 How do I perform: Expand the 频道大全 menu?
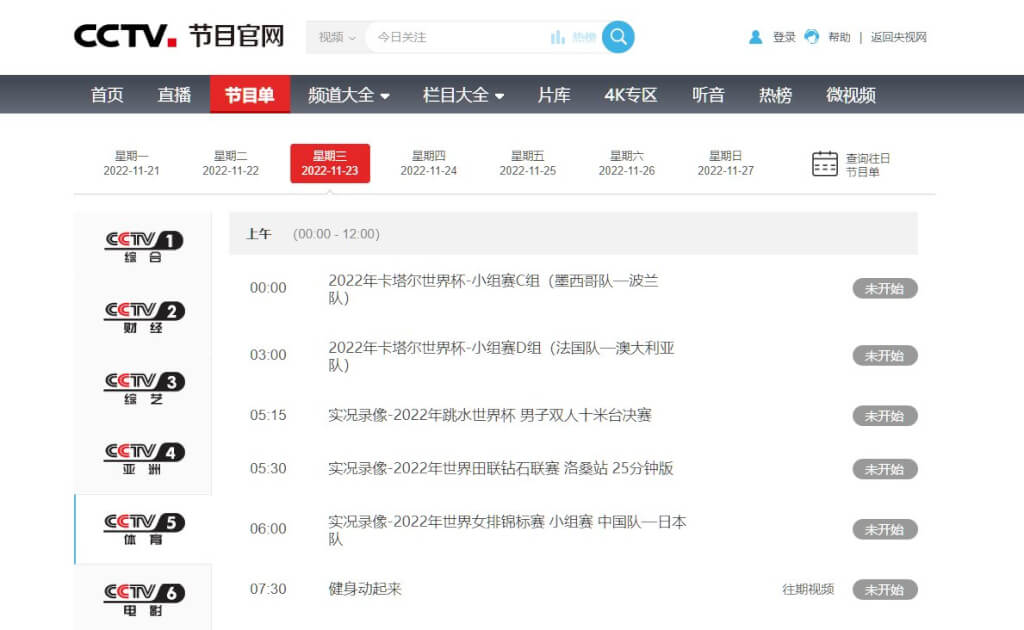click(349, 95)
